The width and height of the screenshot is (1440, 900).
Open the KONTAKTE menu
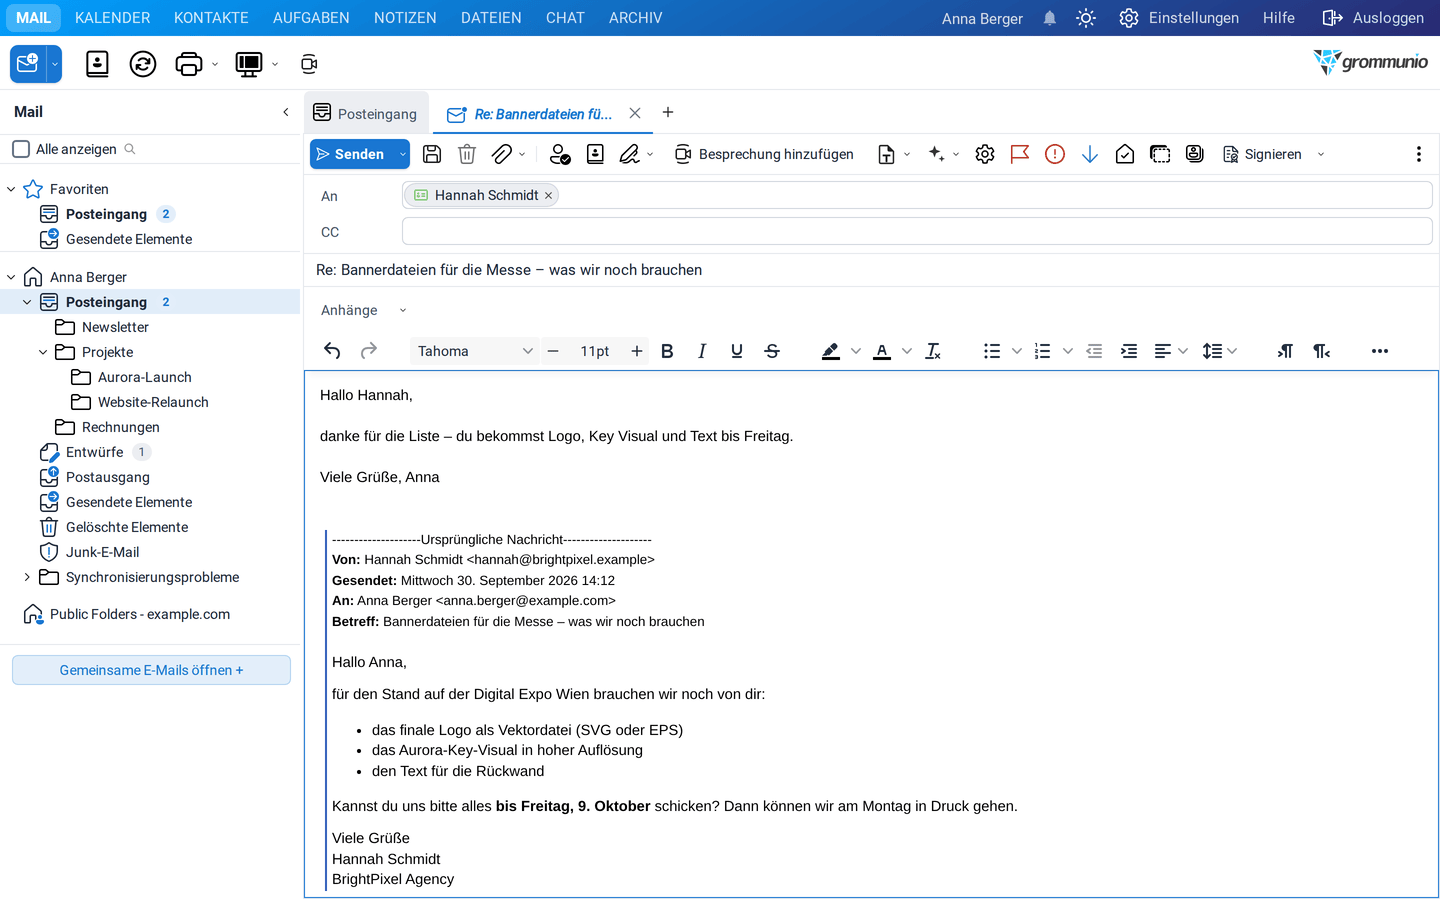pos(211,18)
